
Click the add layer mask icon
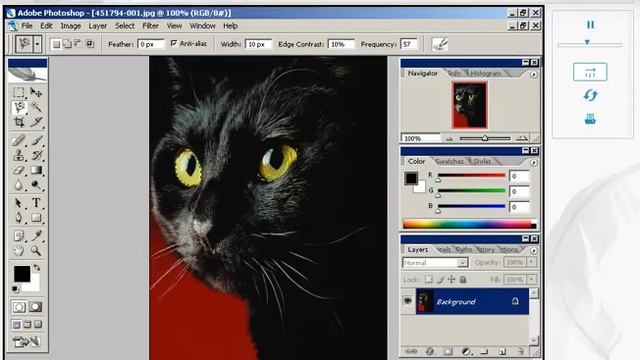click(448, 351)
